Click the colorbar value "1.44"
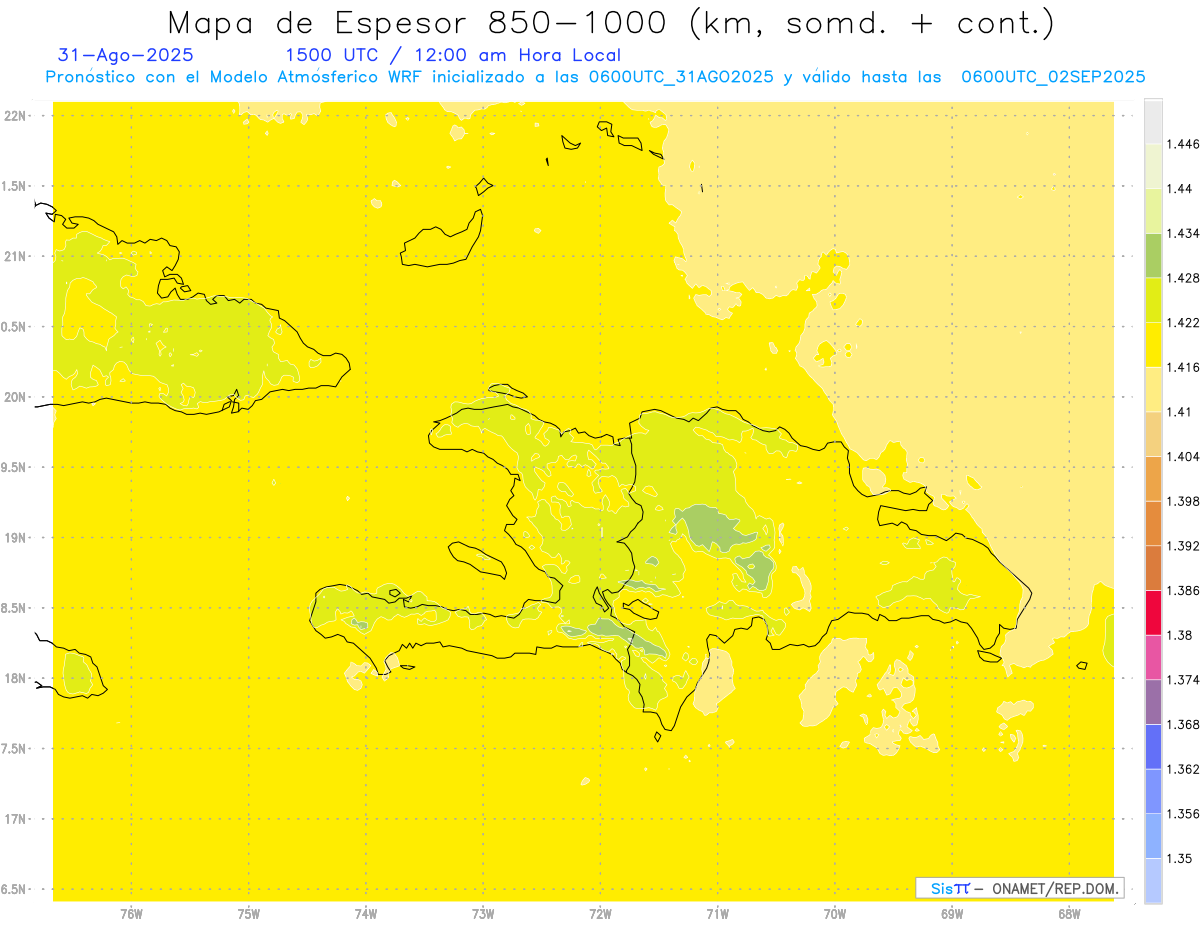Image resolution: width=1200 pixels, height=927 pixels. point(1179,189)
